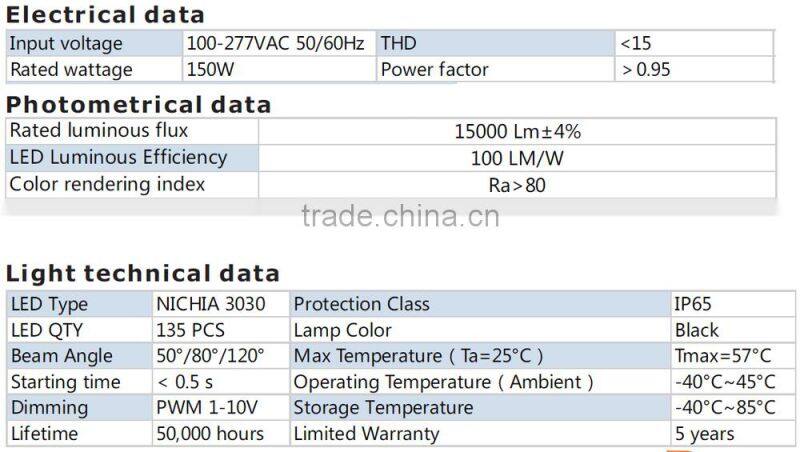
Task: Click the LED Luminous Efficiency label
Action: tap(118, 157)
